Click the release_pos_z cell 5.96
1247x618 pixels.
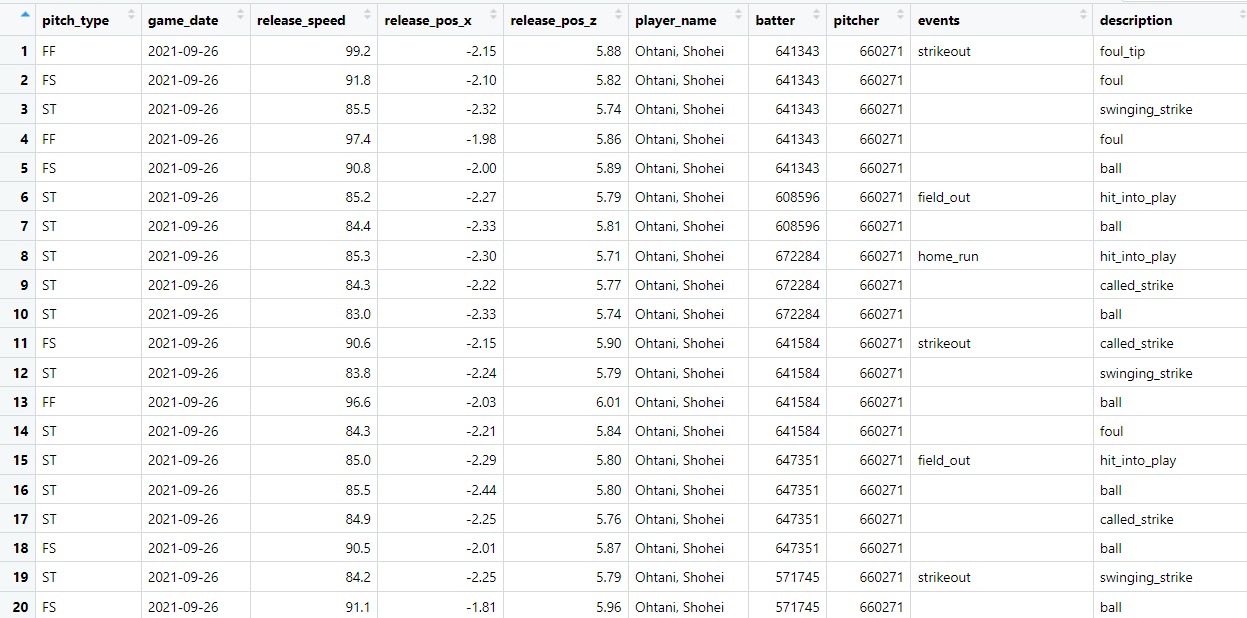[x=608, y=607]
